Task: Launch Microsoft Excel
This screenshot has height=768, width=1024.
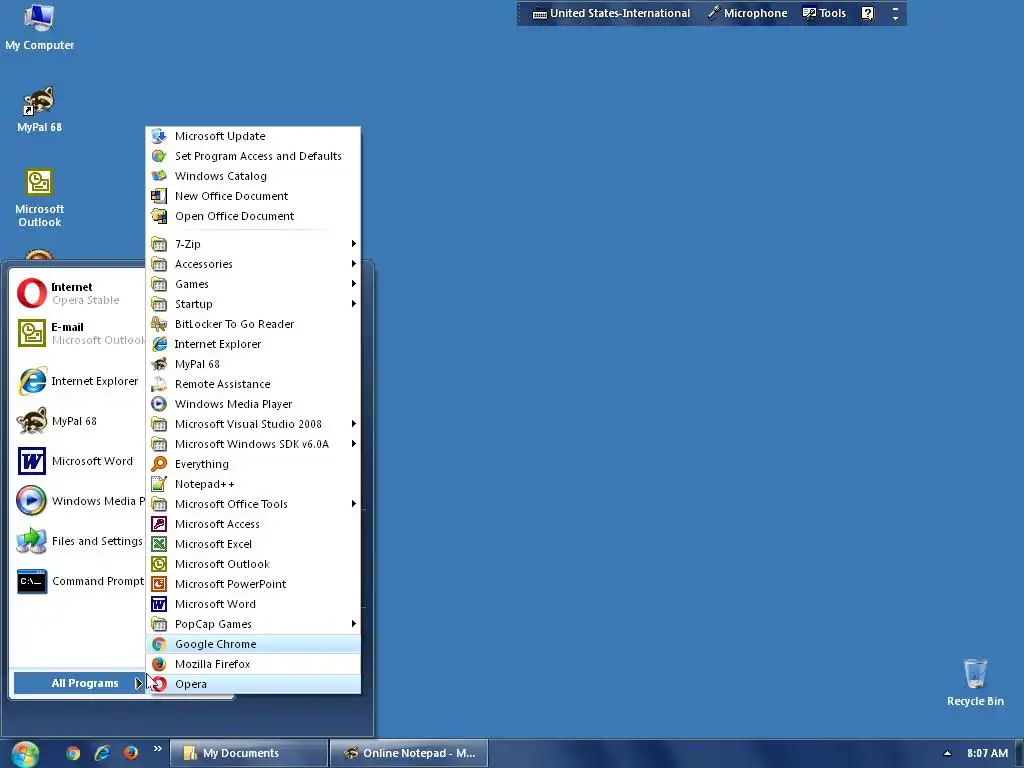Action: tap(253, 544)
